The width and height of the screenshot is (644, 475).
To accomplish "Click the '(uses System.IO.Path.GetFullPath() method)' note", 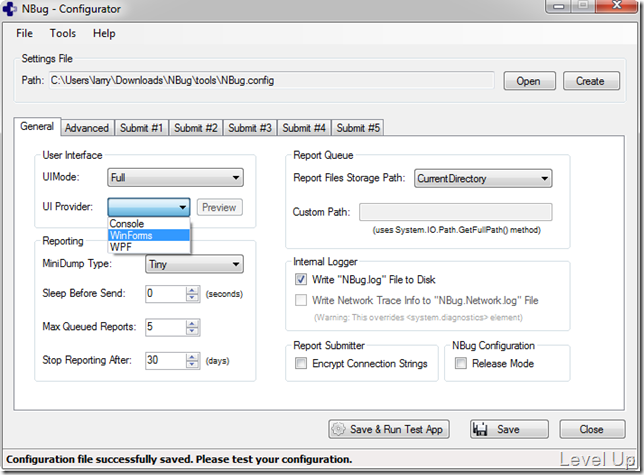I will pyautogui.click(x=456, y=230).
